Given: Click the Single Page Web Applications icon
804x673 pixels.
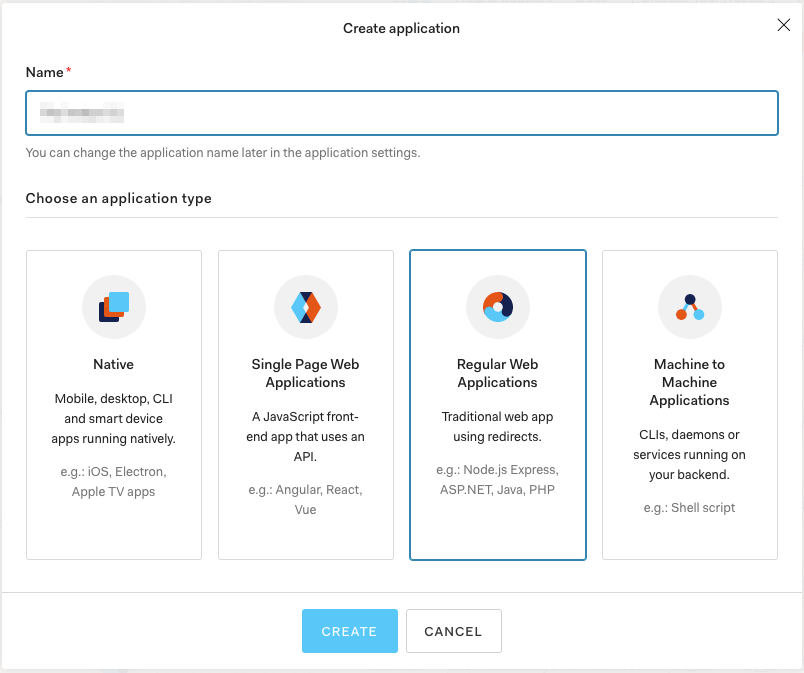Looking at the screenshot, I should 306,307.
